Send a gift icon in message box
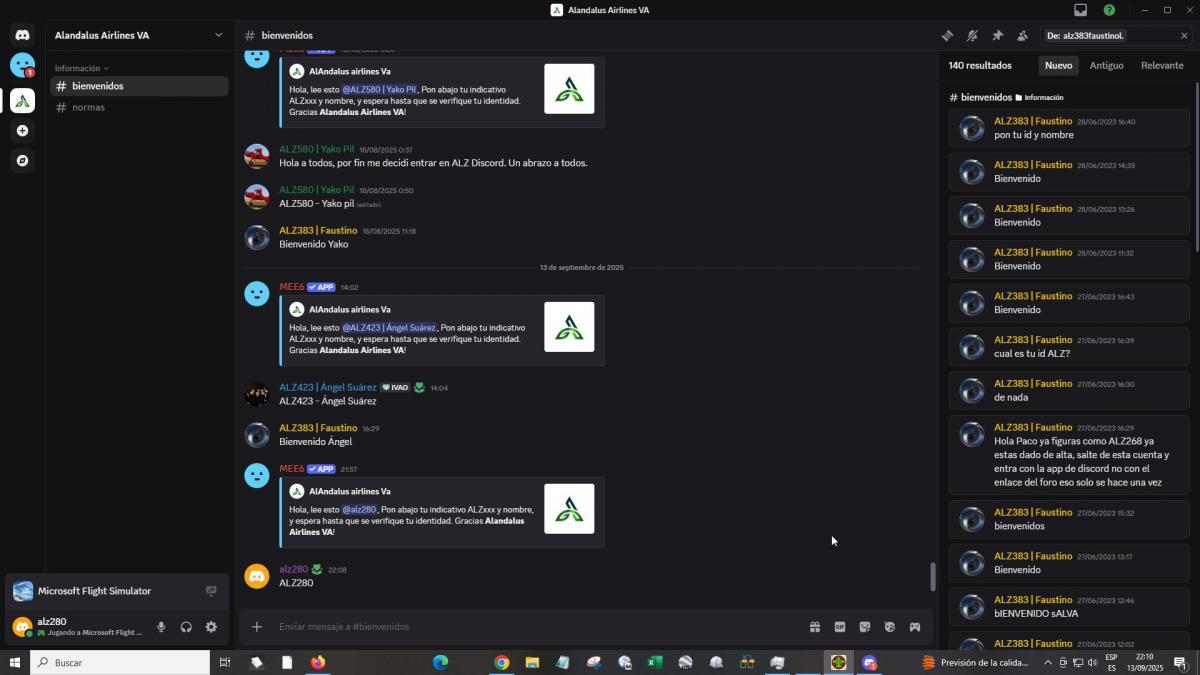This screenshot has width=1200, height=675. point(815,627)
